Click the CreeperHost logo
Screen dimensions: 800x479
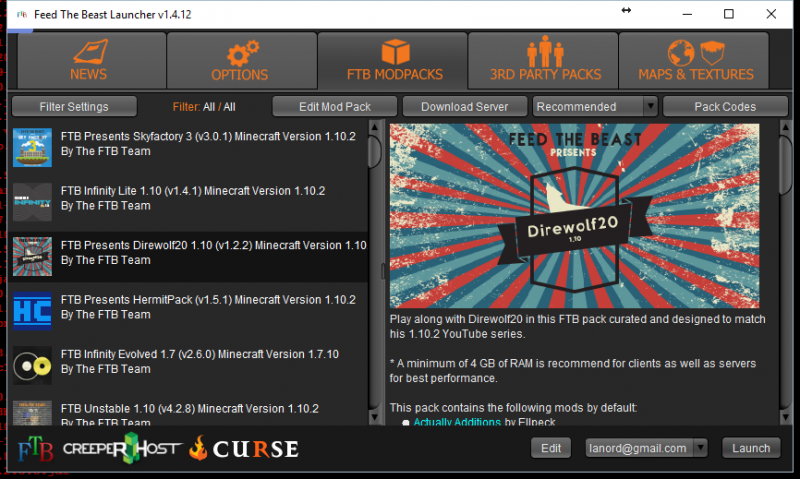tap(122, 448)
